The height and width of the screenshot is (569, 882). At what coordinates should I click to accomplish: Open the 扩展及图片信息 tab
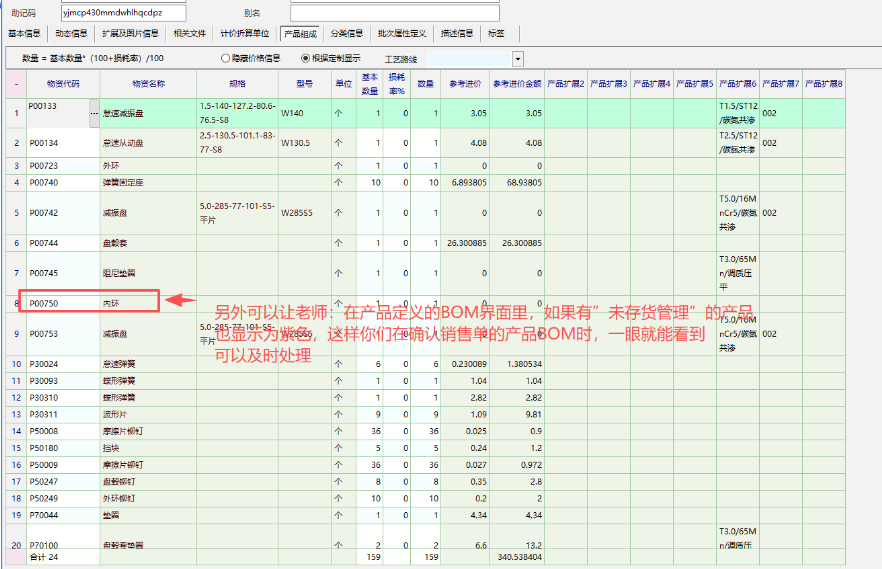point(130,33)
